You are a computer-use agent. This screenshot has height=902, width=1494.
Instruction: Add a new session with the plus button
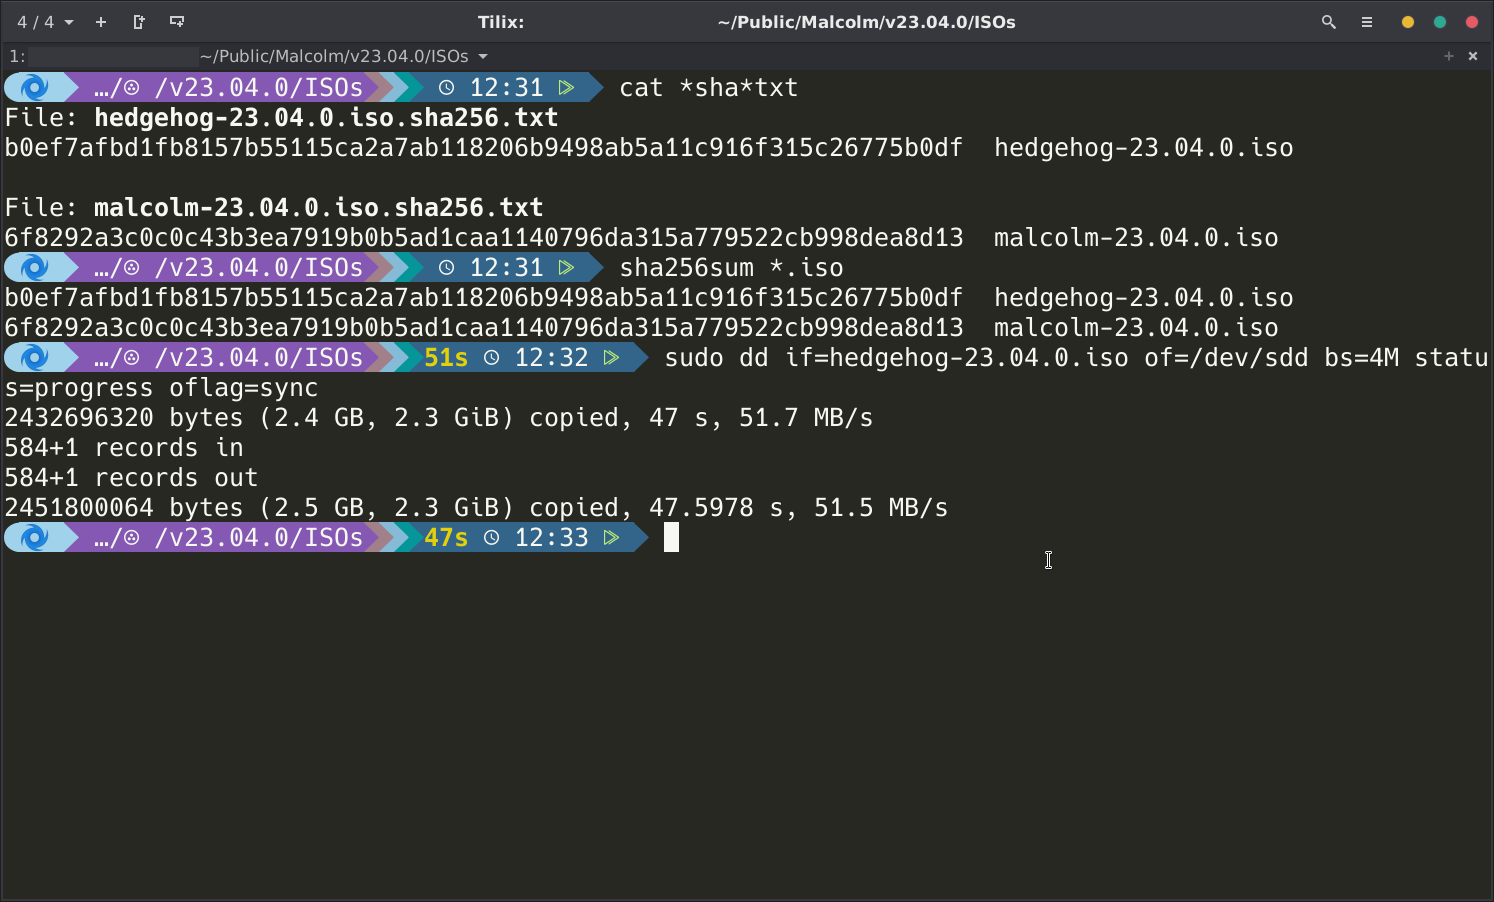[101, 22]
